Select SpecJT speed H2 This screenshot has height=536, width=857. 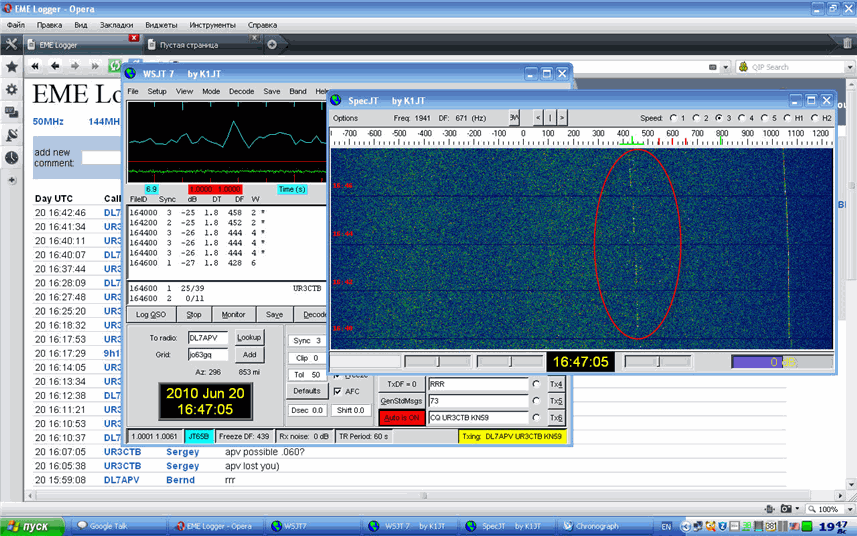pos(815,118)
